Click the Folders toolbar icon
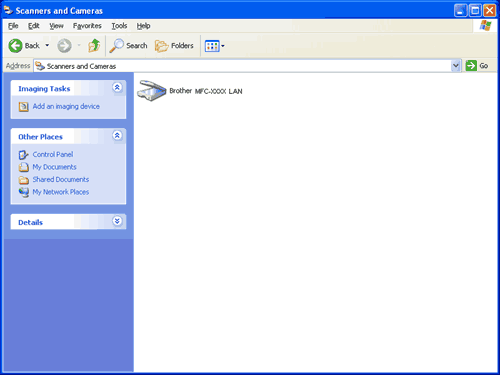The width and height of the screenshot is (500, 375). pos(162,46)
